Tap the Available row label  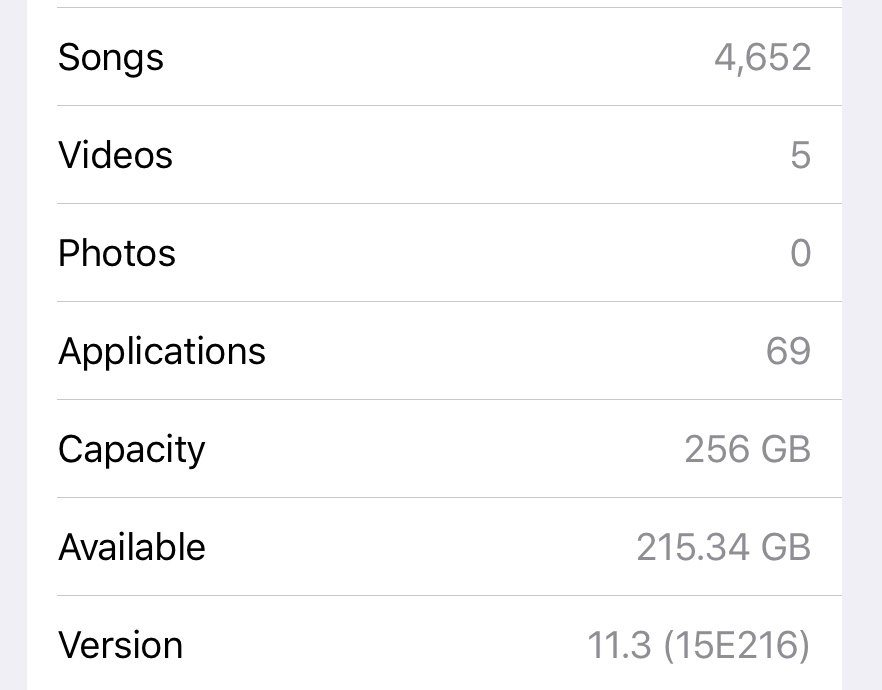pos(132,547)
